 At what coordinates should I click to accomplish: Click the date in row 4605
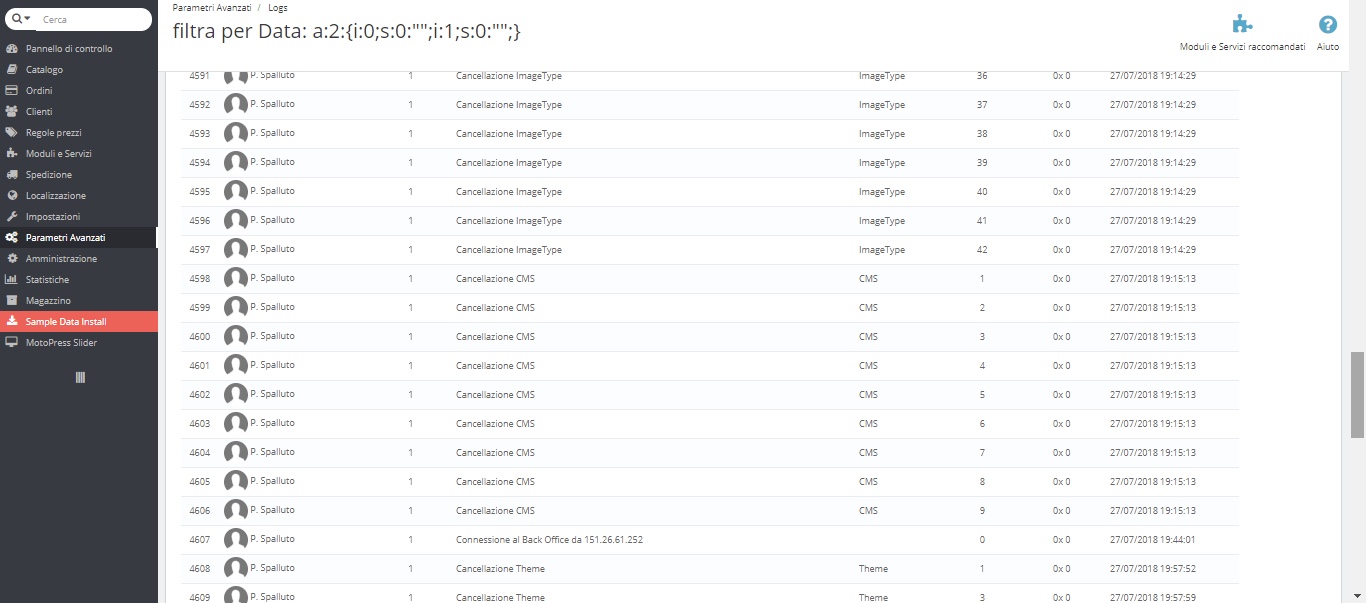[x=1153, y=482]
